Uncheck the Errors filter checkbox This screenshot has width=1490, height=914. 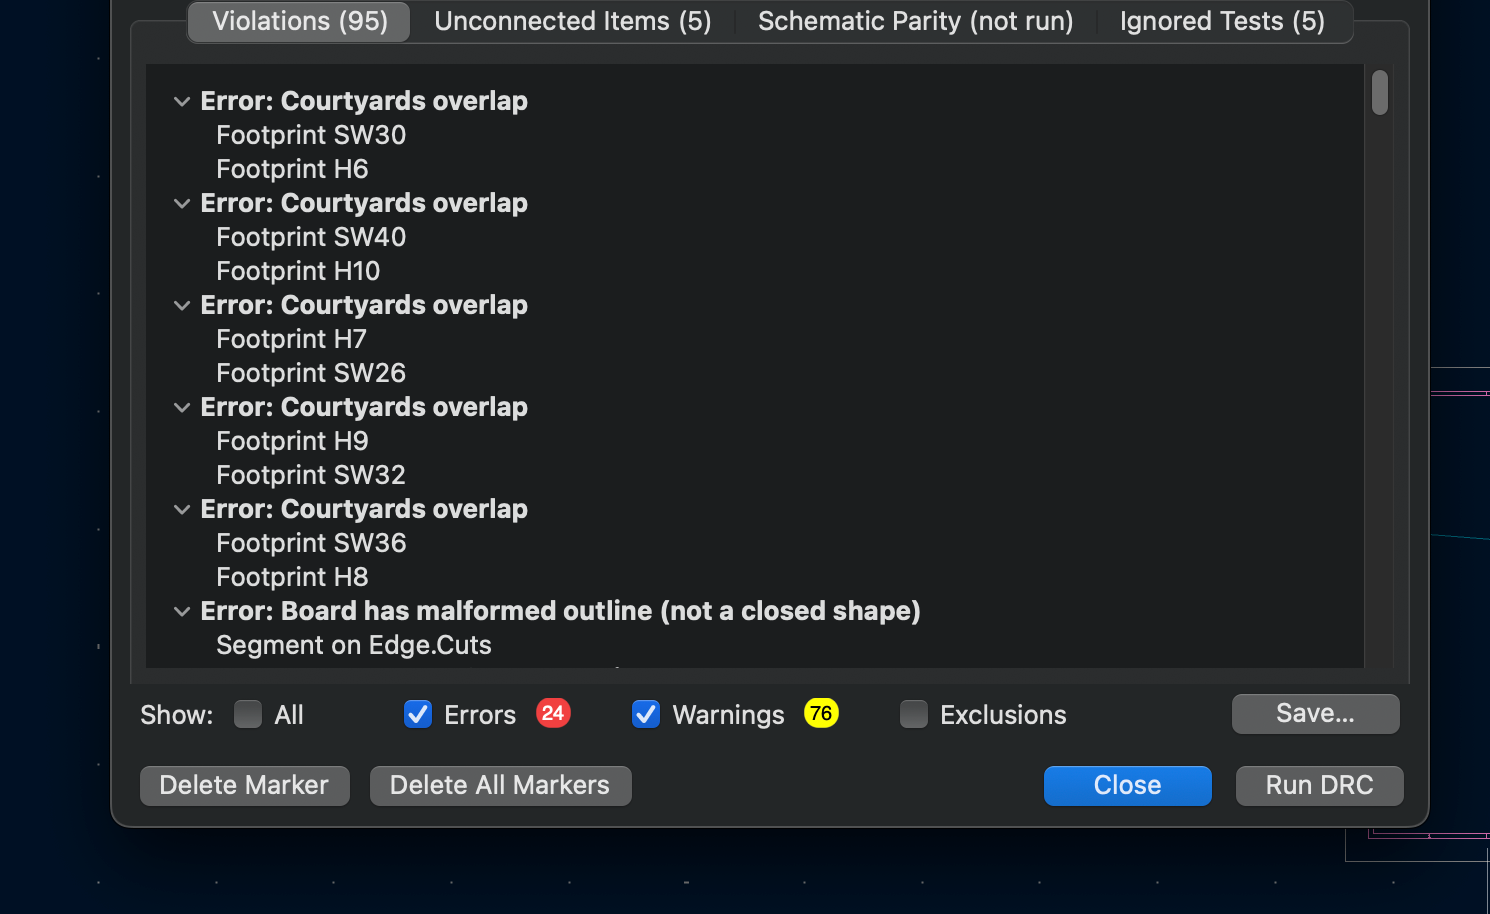[x=418, y=714]
